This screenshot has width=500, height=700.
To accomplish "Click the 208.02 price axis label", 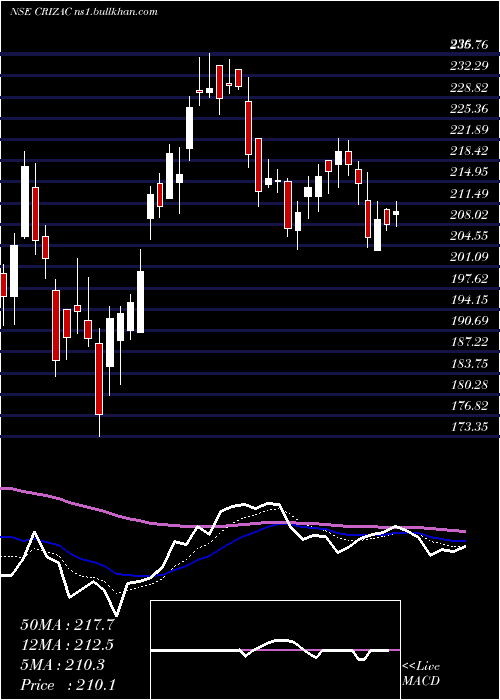I will (x=469, y=215).
